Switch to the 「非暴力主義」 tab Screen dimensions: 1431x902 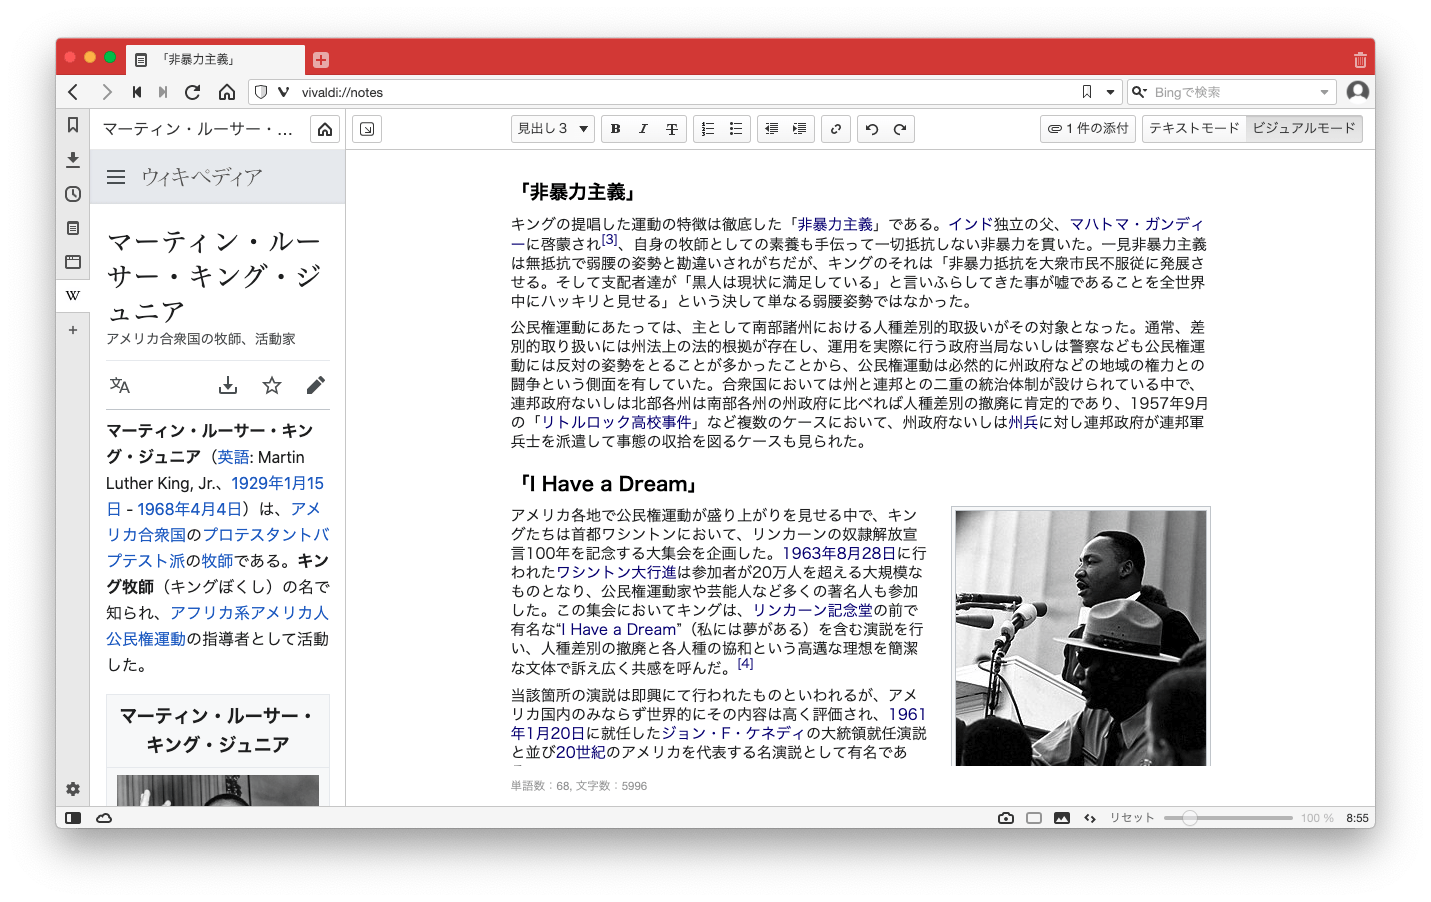point(215,59)
